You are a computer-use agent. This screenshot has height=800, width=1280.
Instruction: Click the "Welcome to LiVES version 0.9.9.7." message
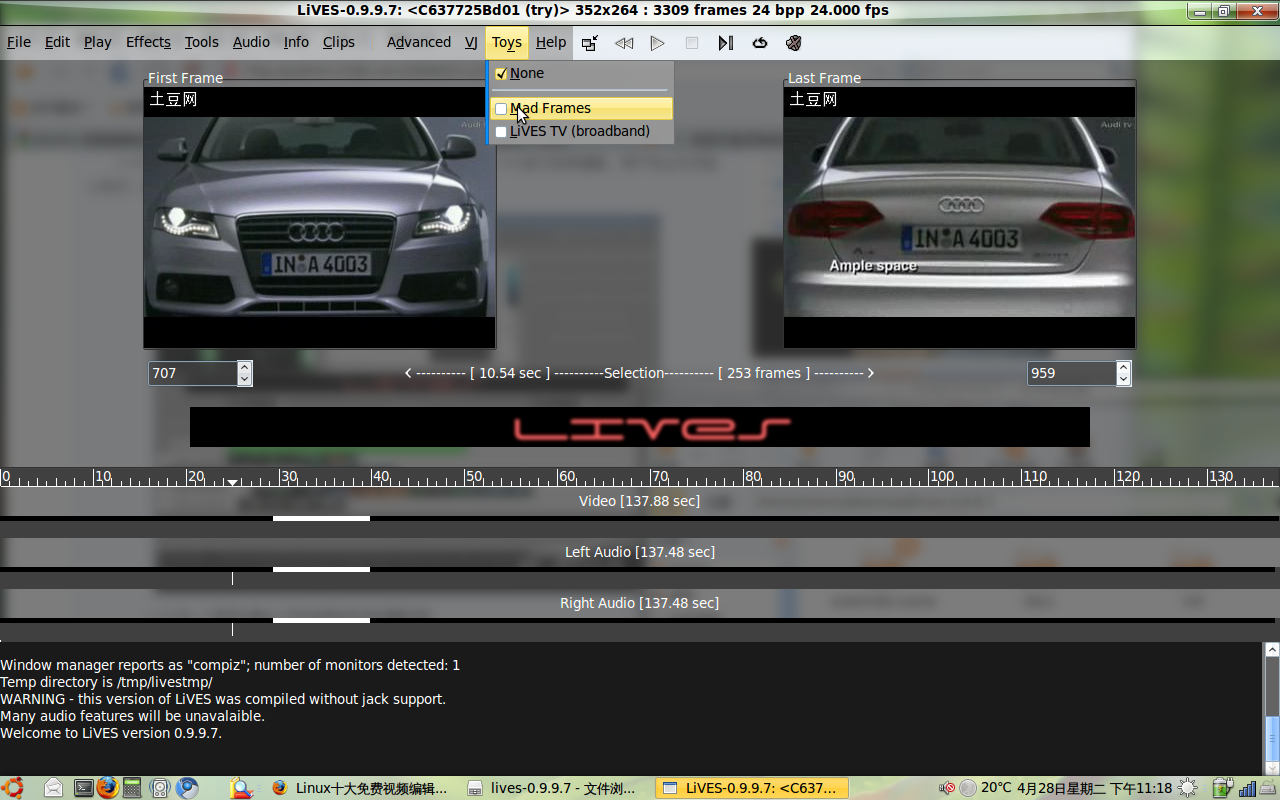coord(111,733)
